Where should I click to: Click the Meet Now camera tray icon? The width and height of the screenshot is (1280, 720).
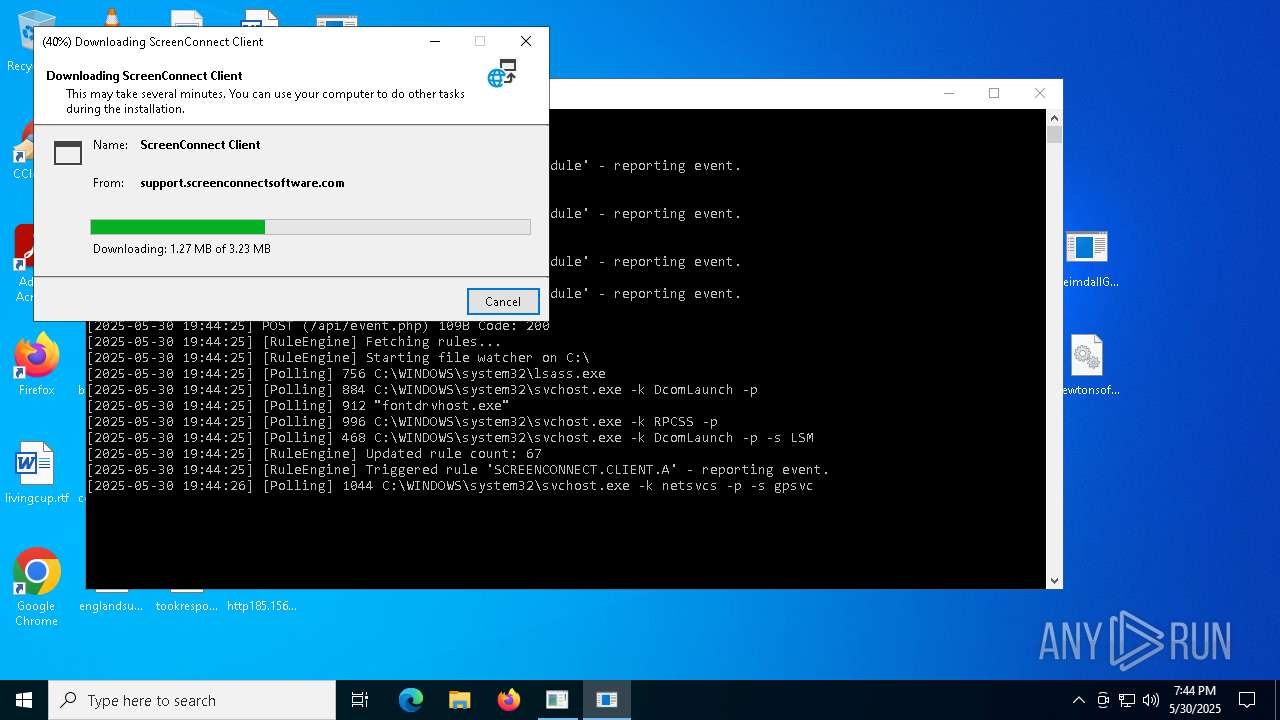(x=1103, y=700)
